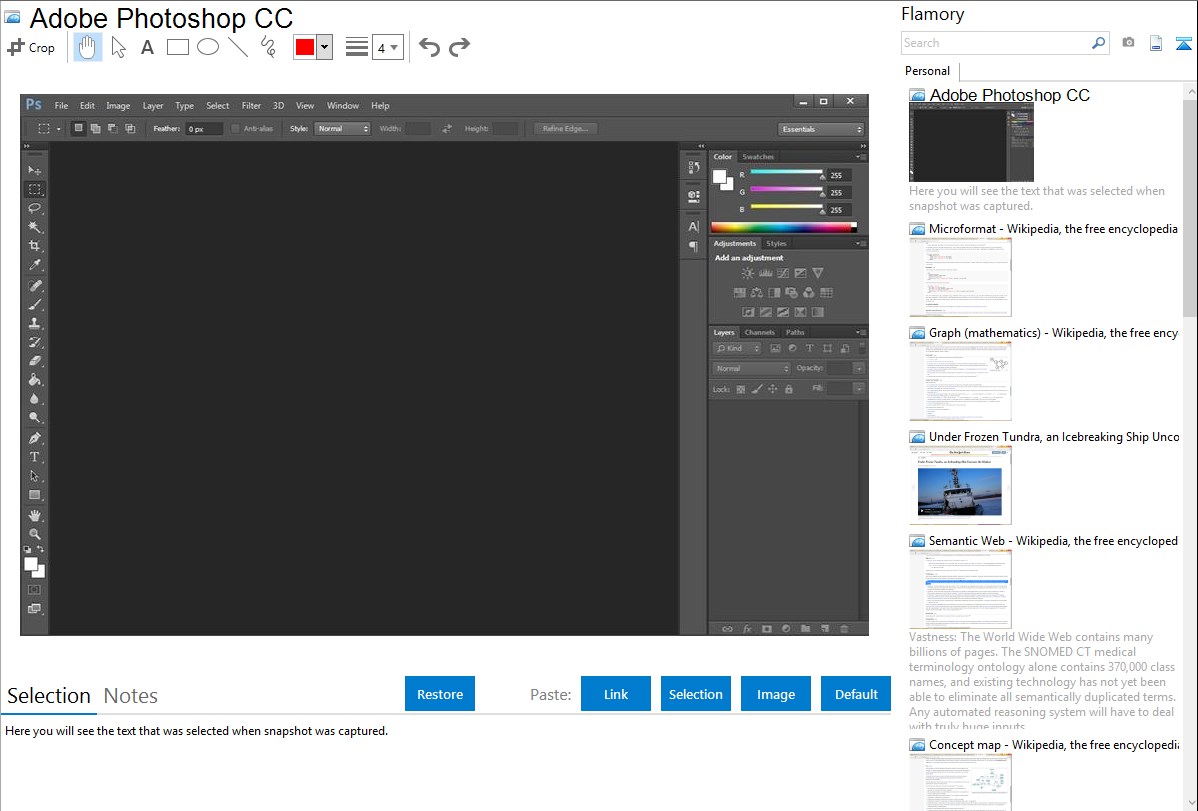The width and height of the screenshot is (1198, 811).
Task: Toggle Photoshop quick mask mode
Action: [x=34, y=589]
